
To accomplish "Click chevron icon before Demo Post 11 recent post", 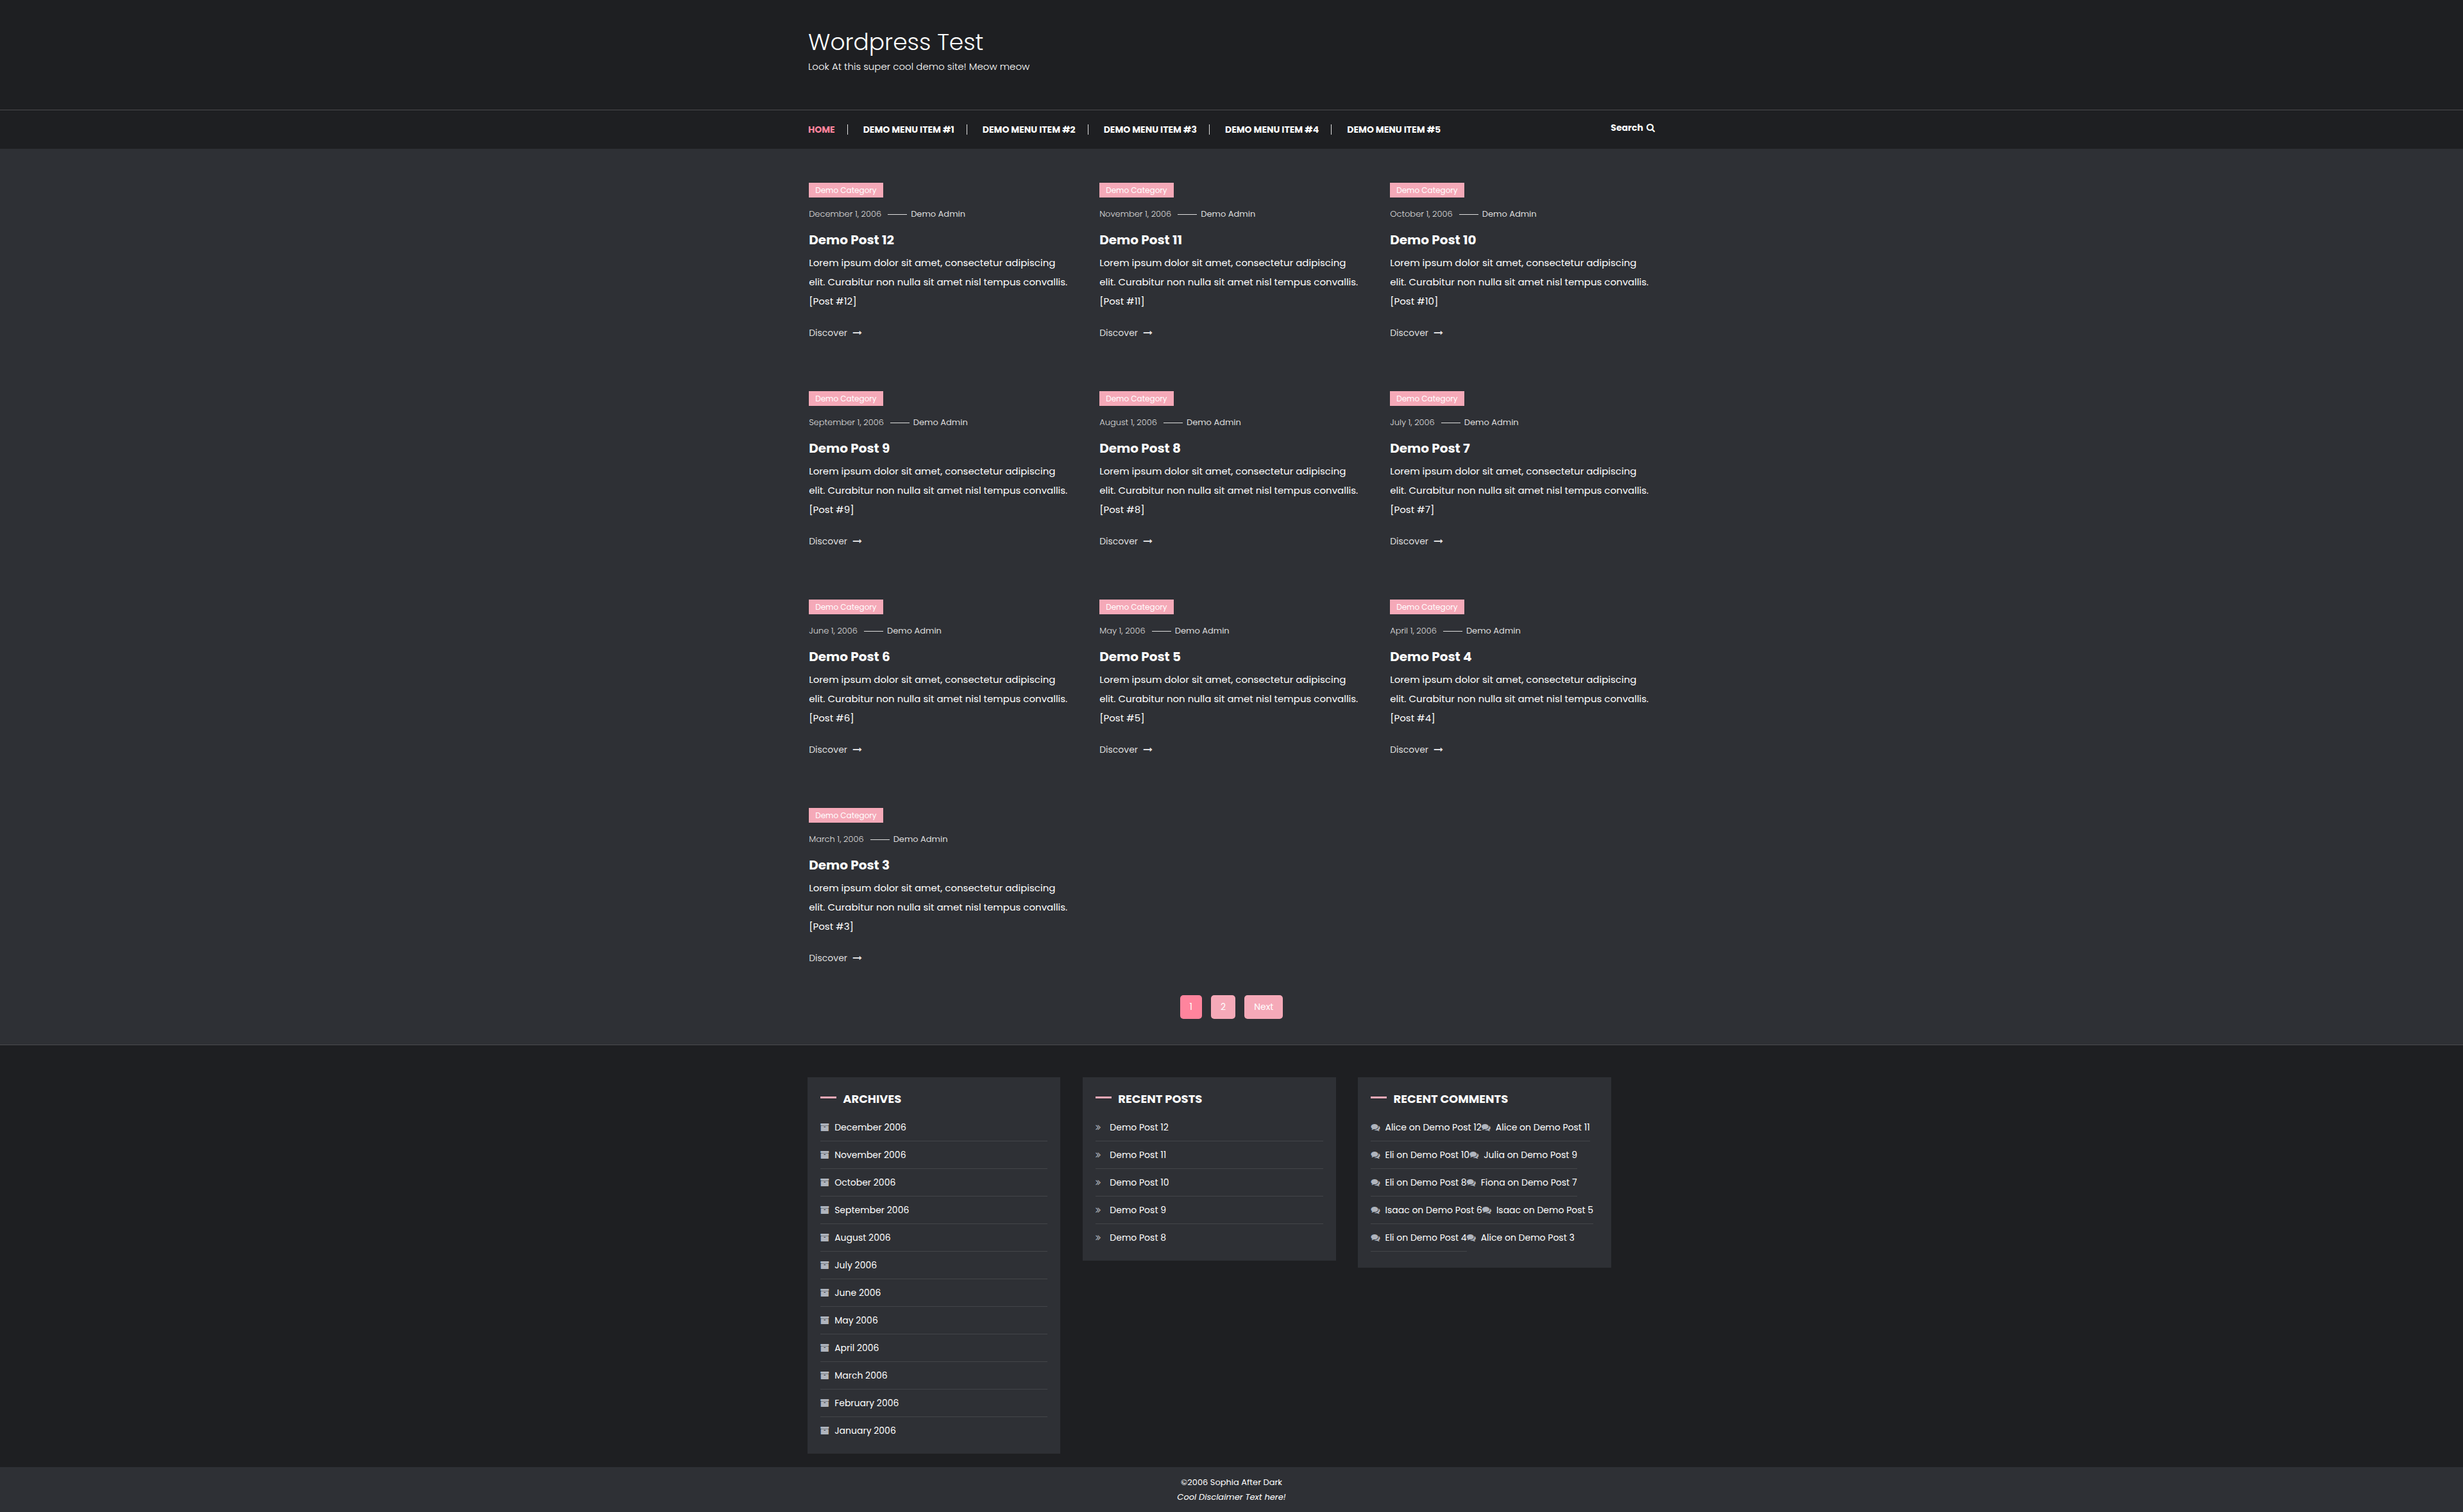I will (1098, 1155).
